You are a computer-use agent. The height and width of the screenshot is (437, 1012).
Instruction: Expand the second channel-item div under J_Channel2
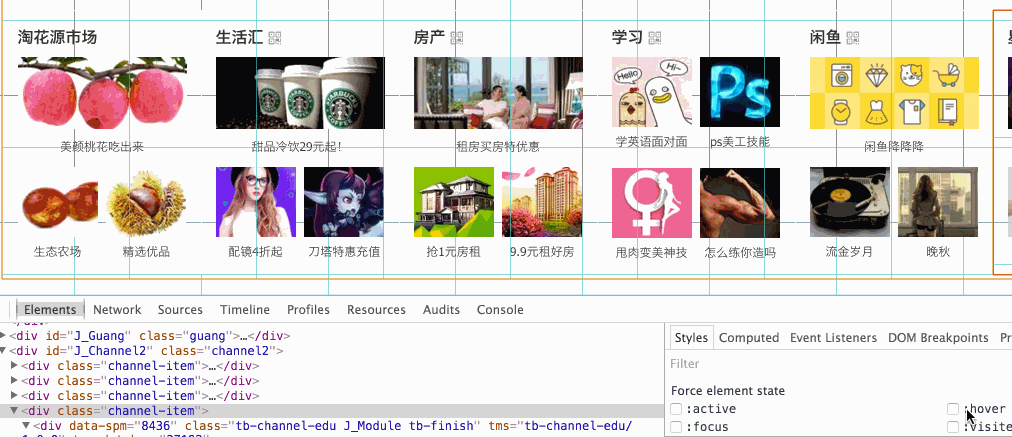coord(15,381)
